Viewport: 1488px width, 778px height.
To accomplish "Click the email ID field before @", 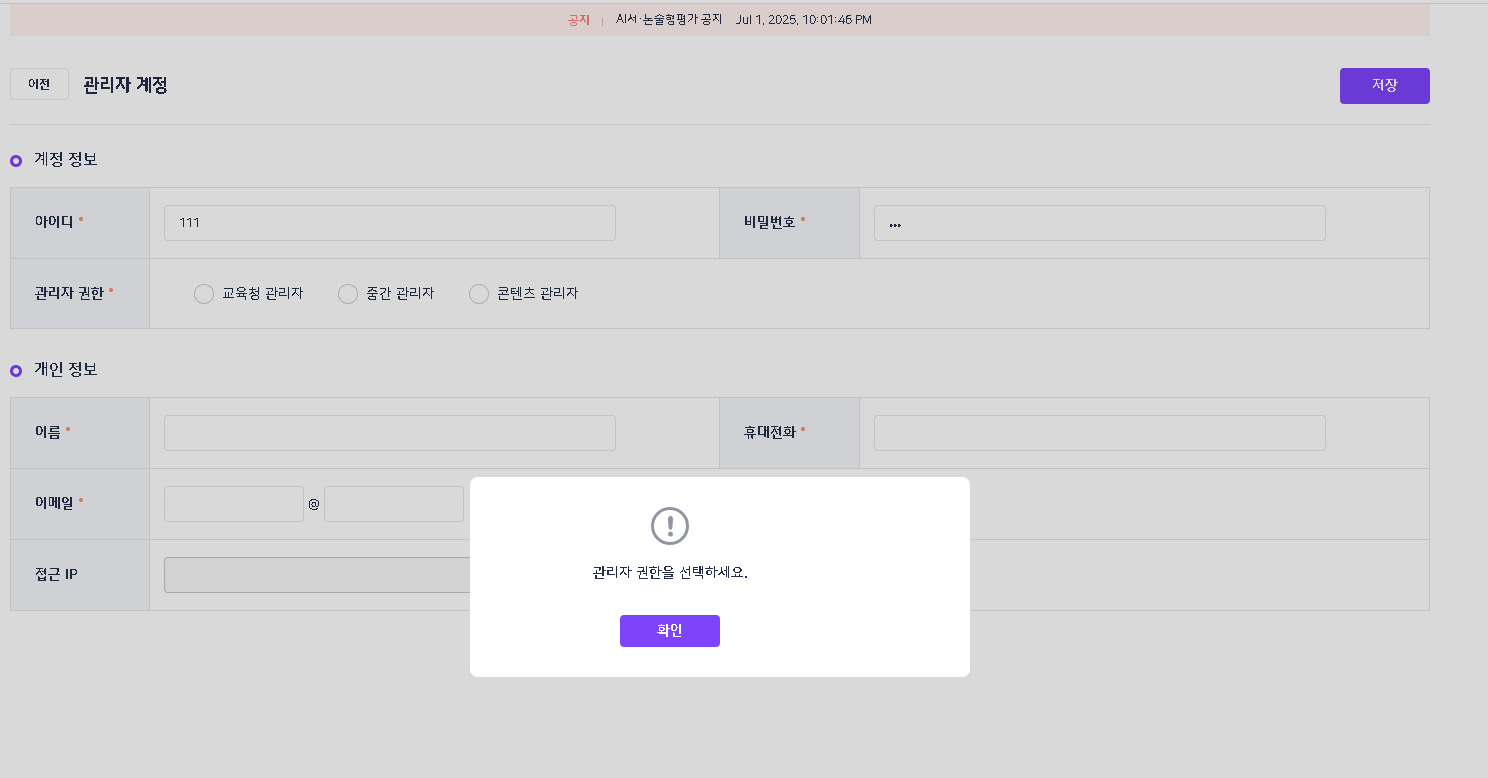I will 233,504.
